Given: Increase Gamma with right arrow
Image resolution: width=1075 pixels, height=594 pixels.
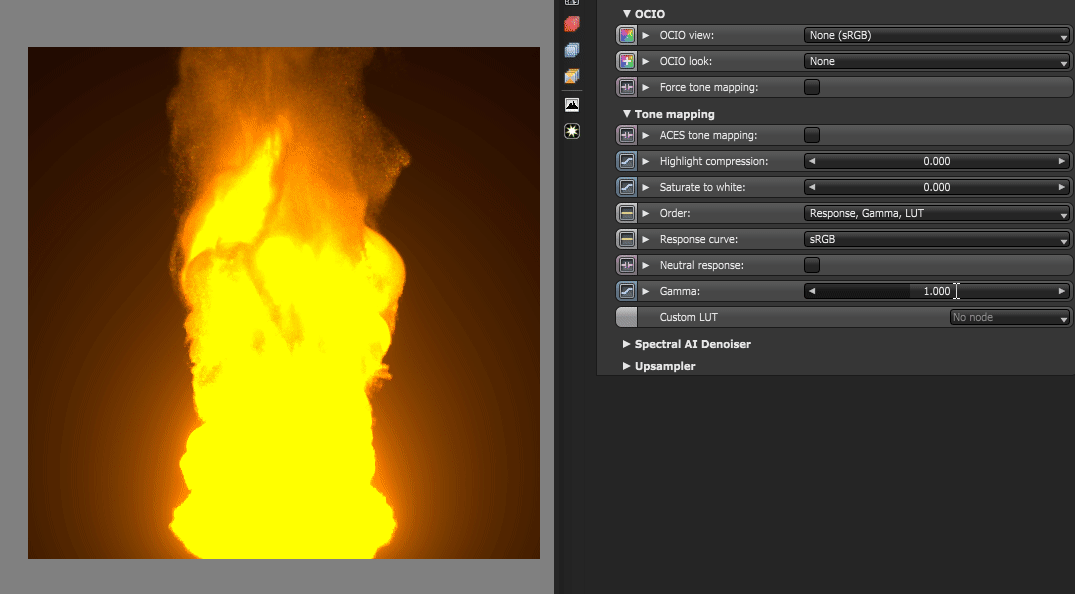Looking at the screenshot, I should click(x=1062, y=291).
